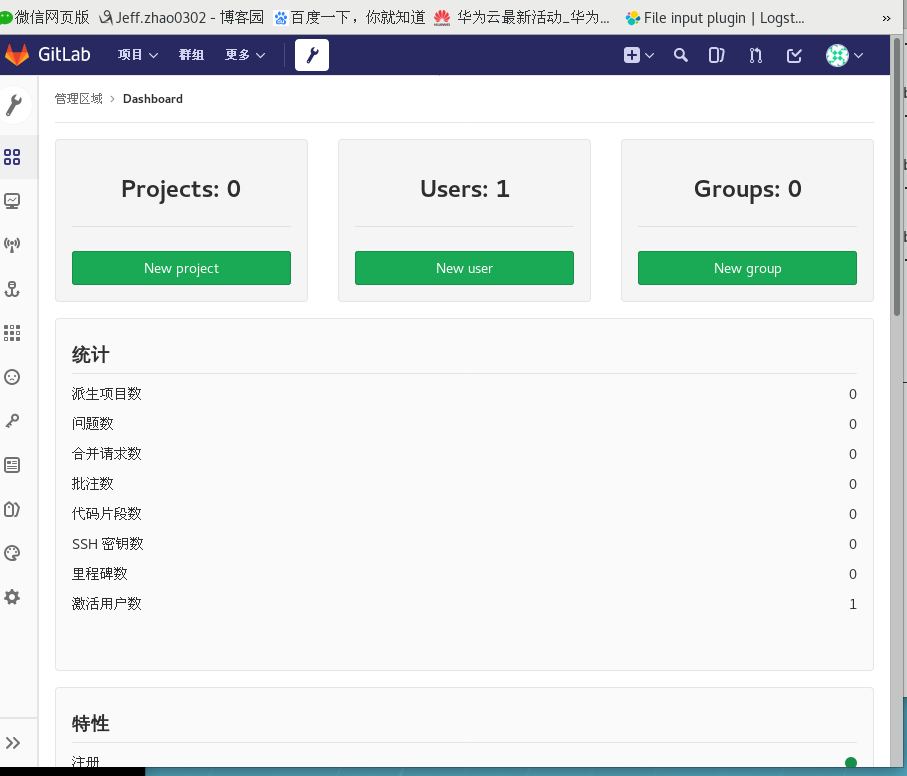Click the Users: 1 heading

click(464, 189)
